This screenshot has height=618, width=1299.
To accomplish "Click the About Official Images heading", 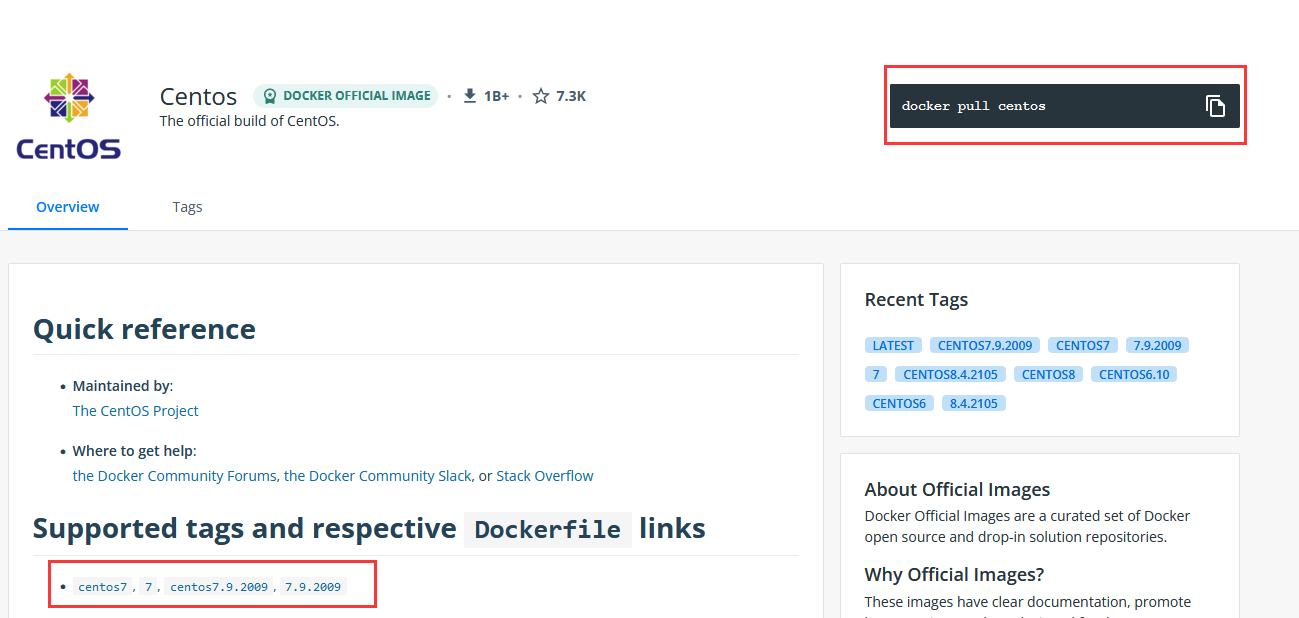I will (957, 489).
